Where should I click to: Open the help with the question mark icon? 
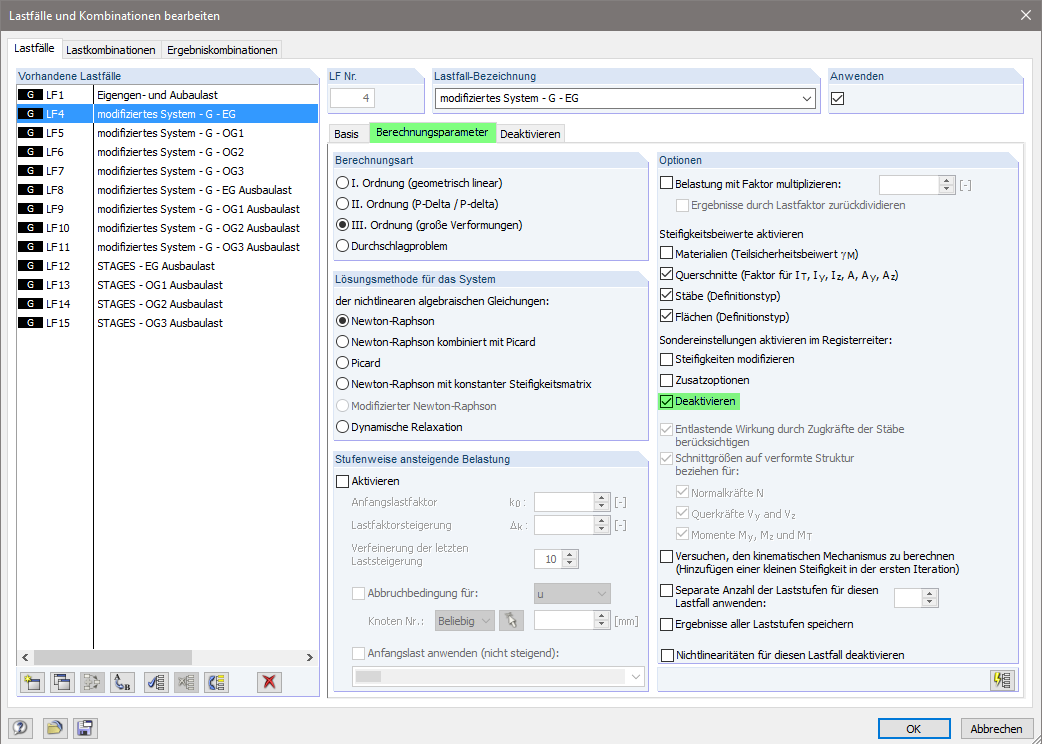click(21, 727)
